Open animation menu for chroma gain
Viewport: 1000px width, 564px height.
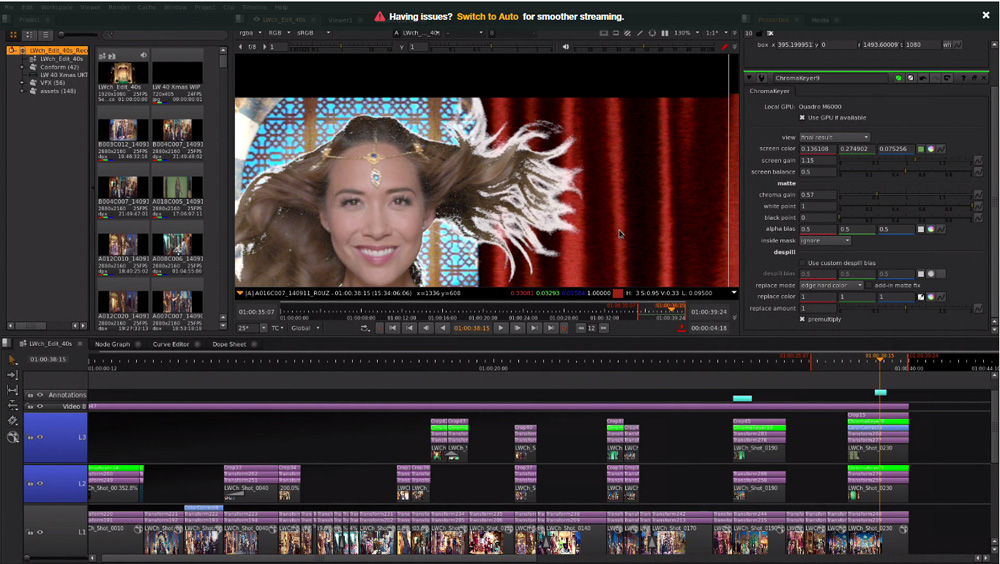pos(978,195)
